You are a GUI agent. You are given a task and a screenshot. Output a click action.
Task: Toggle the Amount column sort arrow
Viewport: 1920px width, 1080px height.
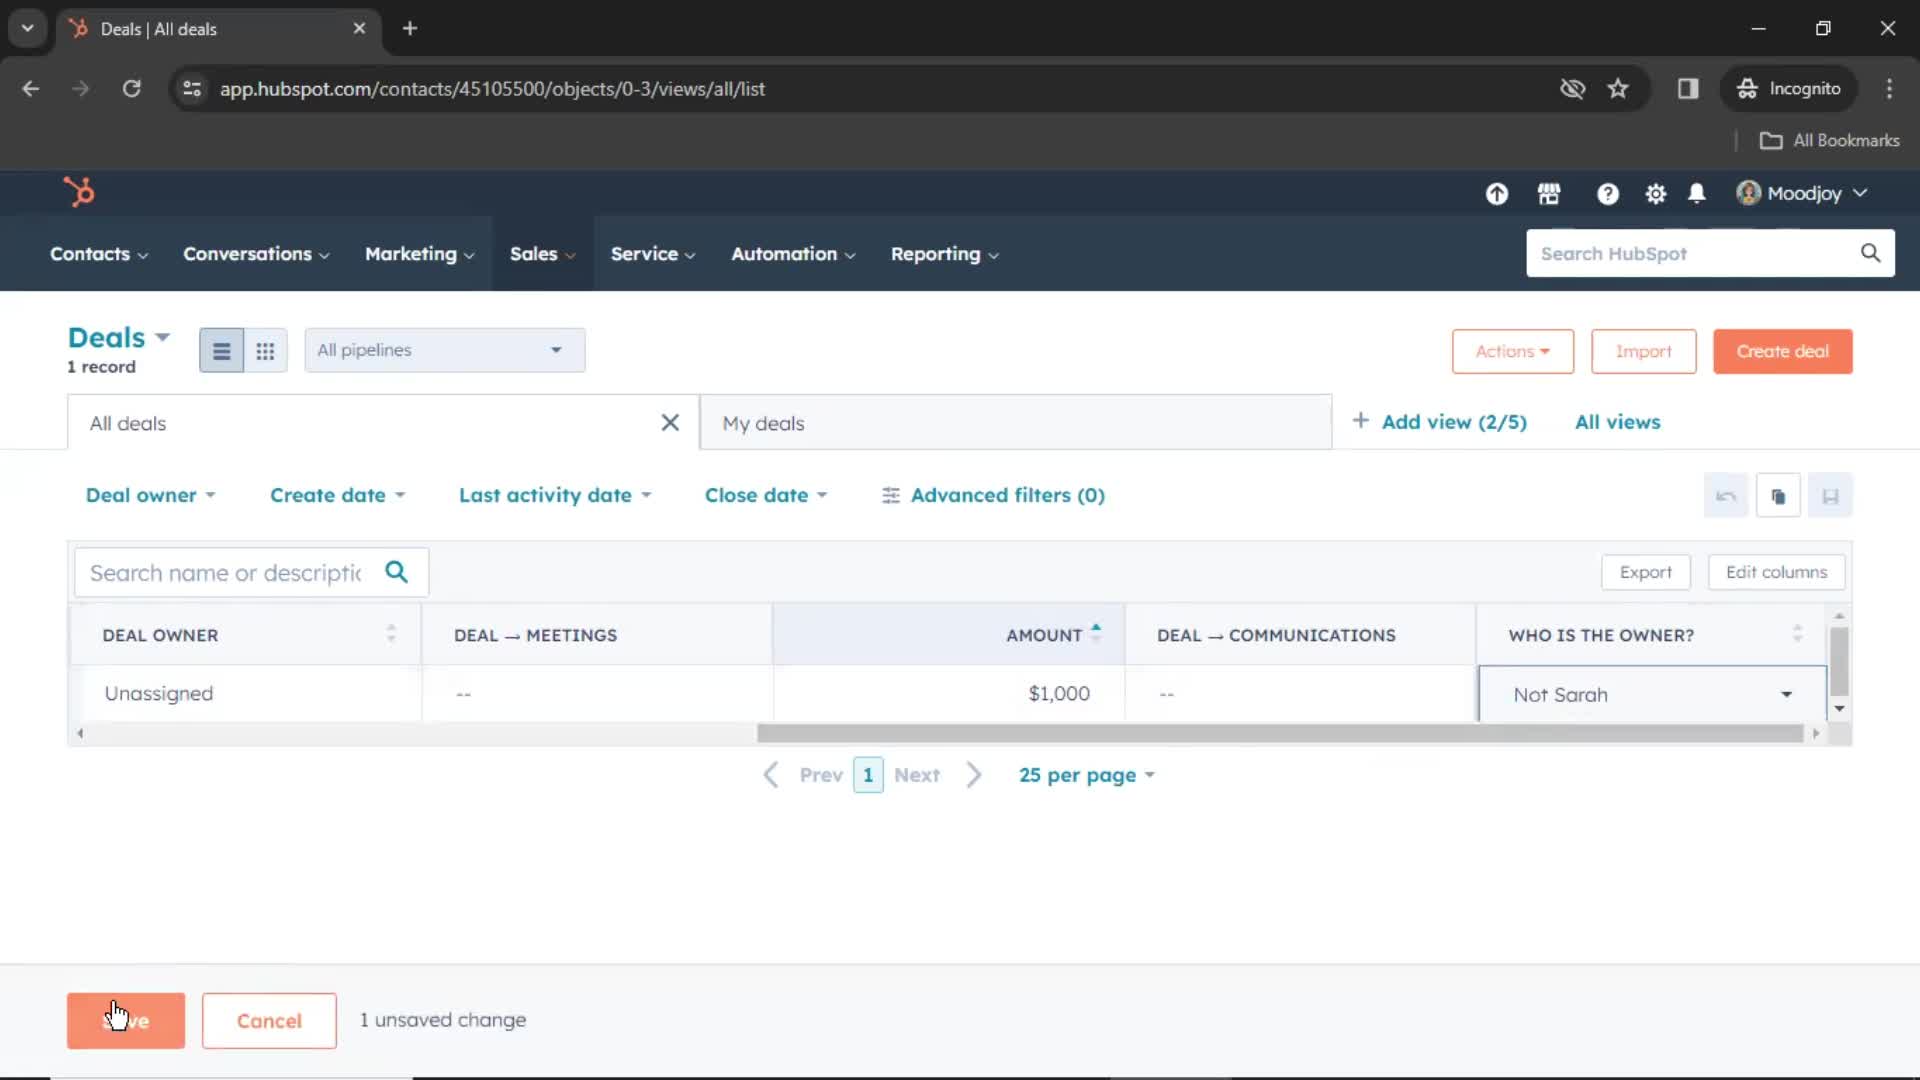click(x=1096, y=632)
